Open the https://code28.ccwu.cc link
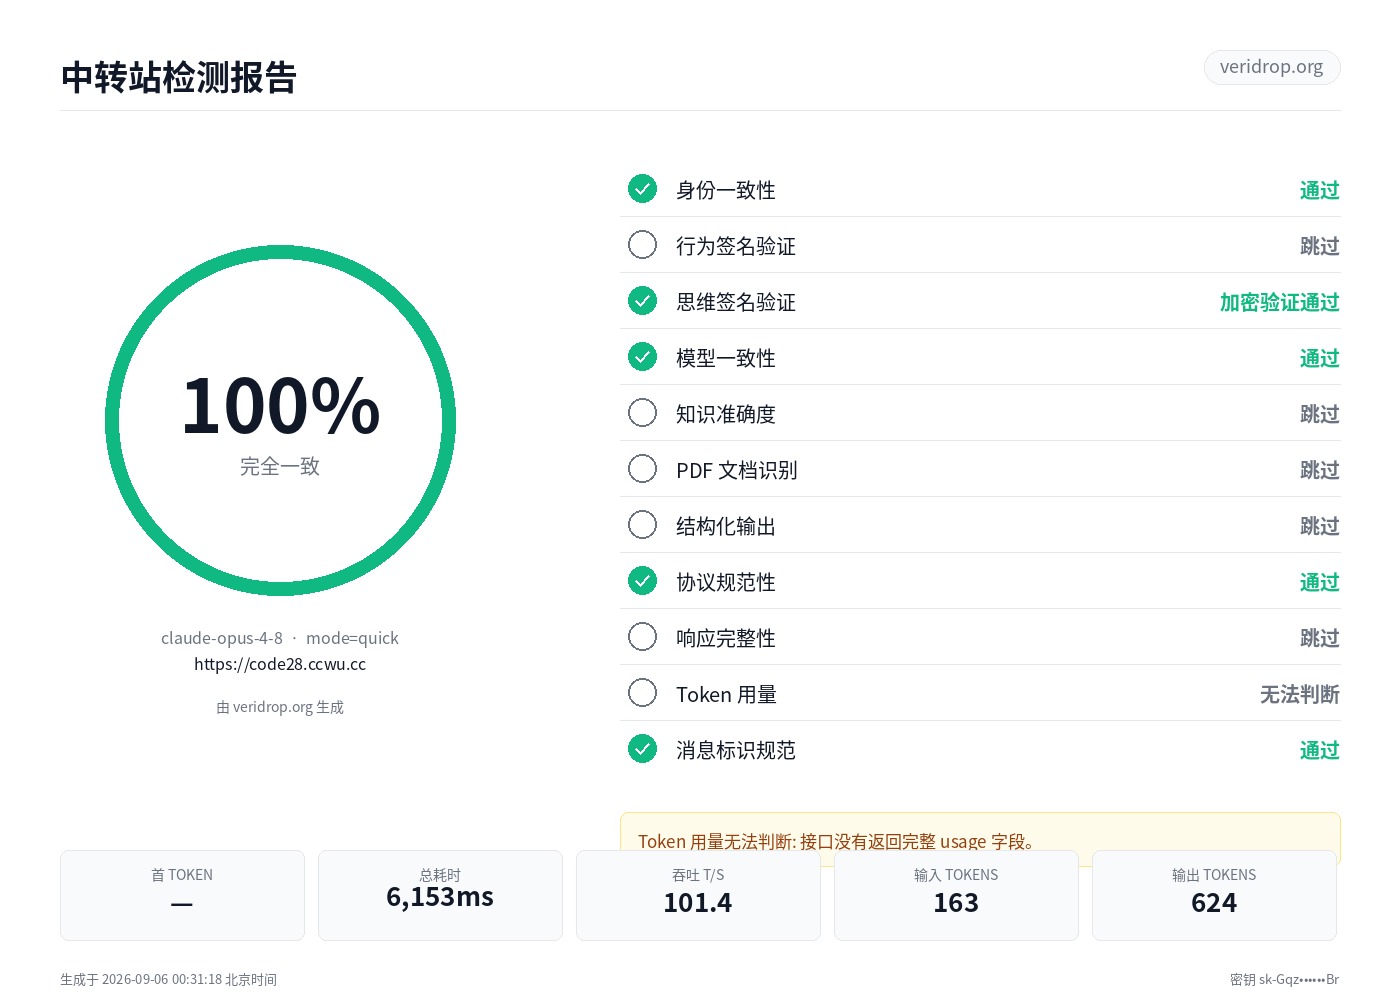Viewport: 1400px width, 1000px height. pyautogui.click(x=280, y=664)
